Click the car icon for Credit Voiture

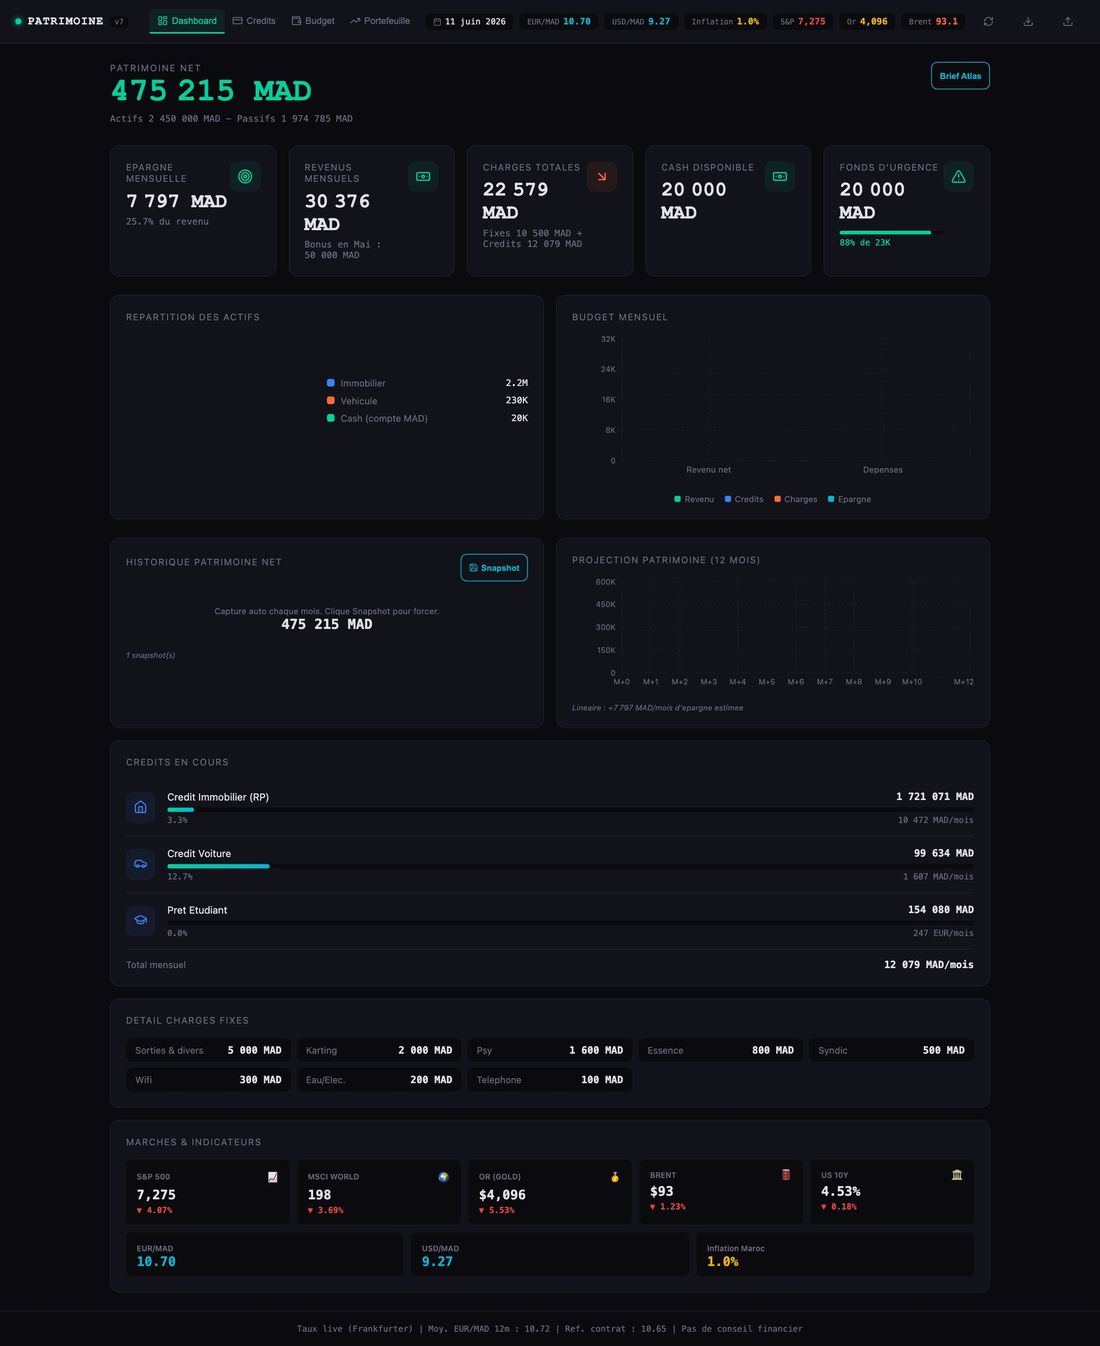pos(140,864)
